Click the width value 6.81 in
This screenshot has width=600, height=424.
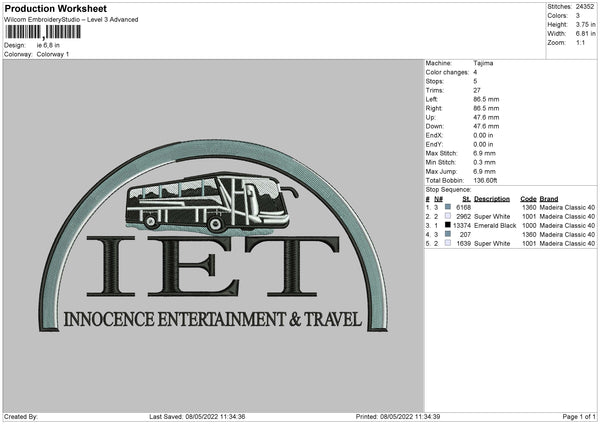pos(585,34)
